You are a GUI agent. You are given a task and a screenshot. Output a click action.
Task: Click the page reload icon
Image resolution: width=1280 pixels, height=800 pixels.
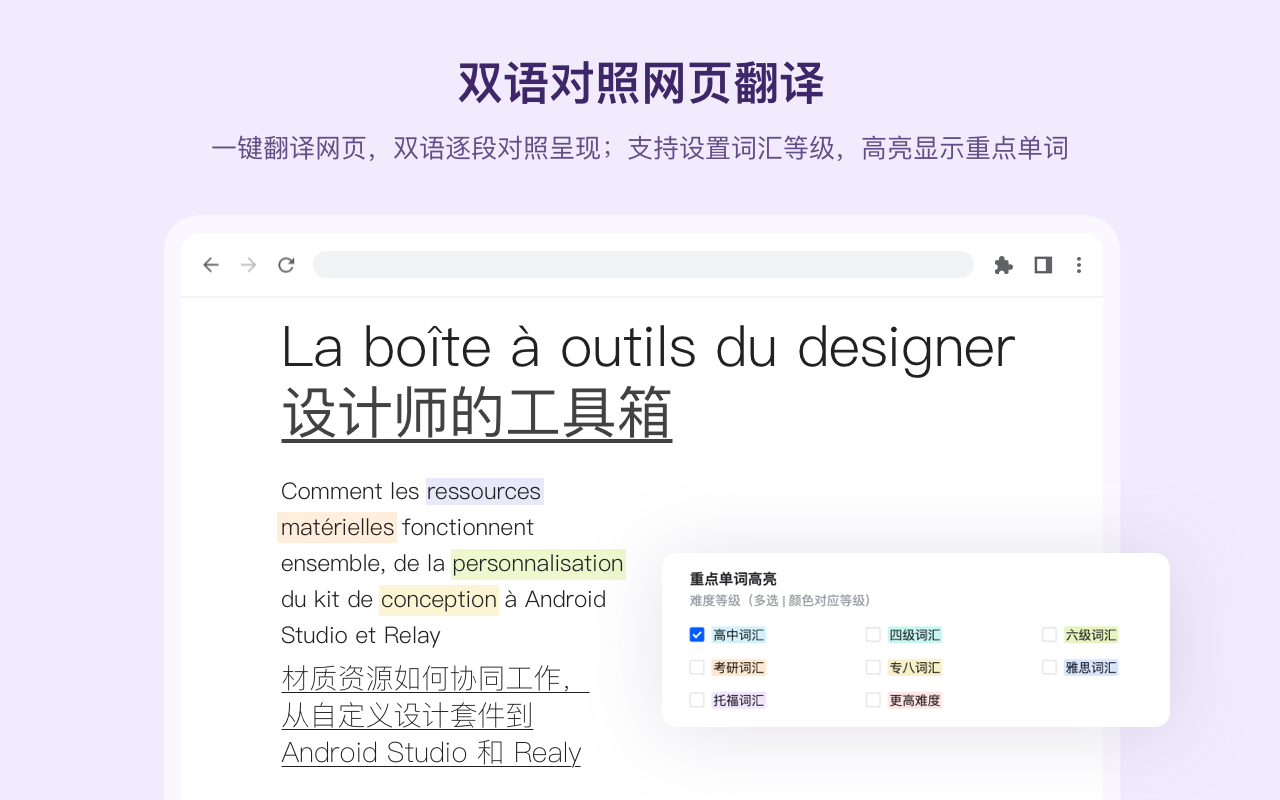click(x=286, y=264)
